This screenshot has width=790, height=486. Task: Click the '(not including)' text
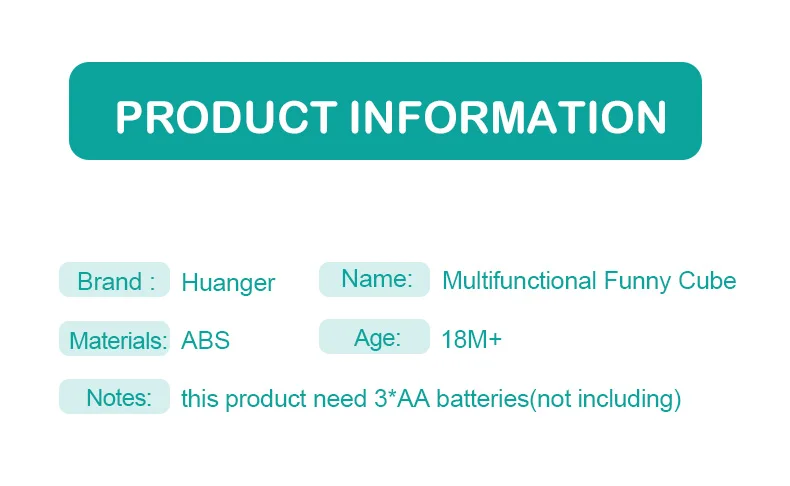[604, 399]
